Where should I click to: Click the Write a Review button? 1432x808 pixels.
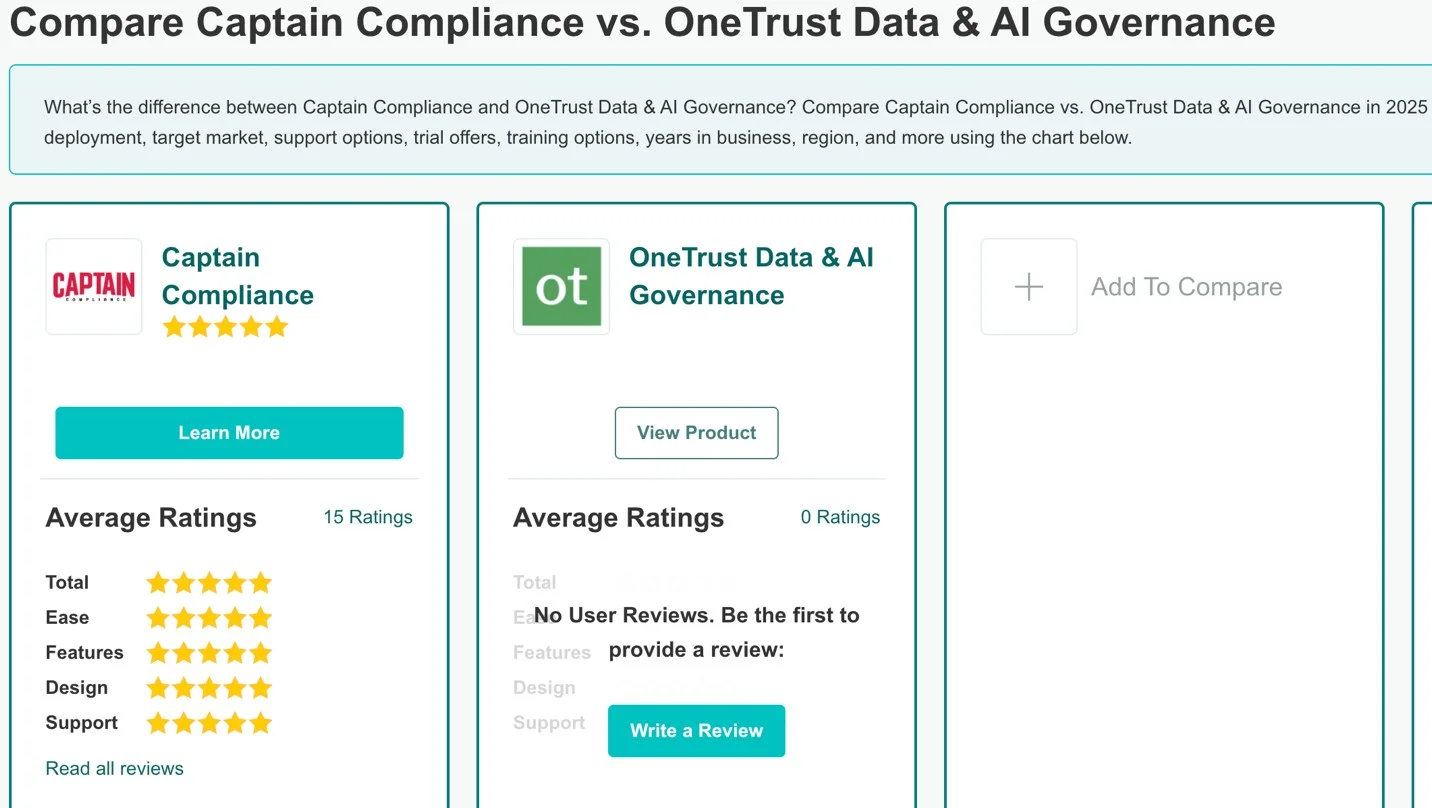696,731
